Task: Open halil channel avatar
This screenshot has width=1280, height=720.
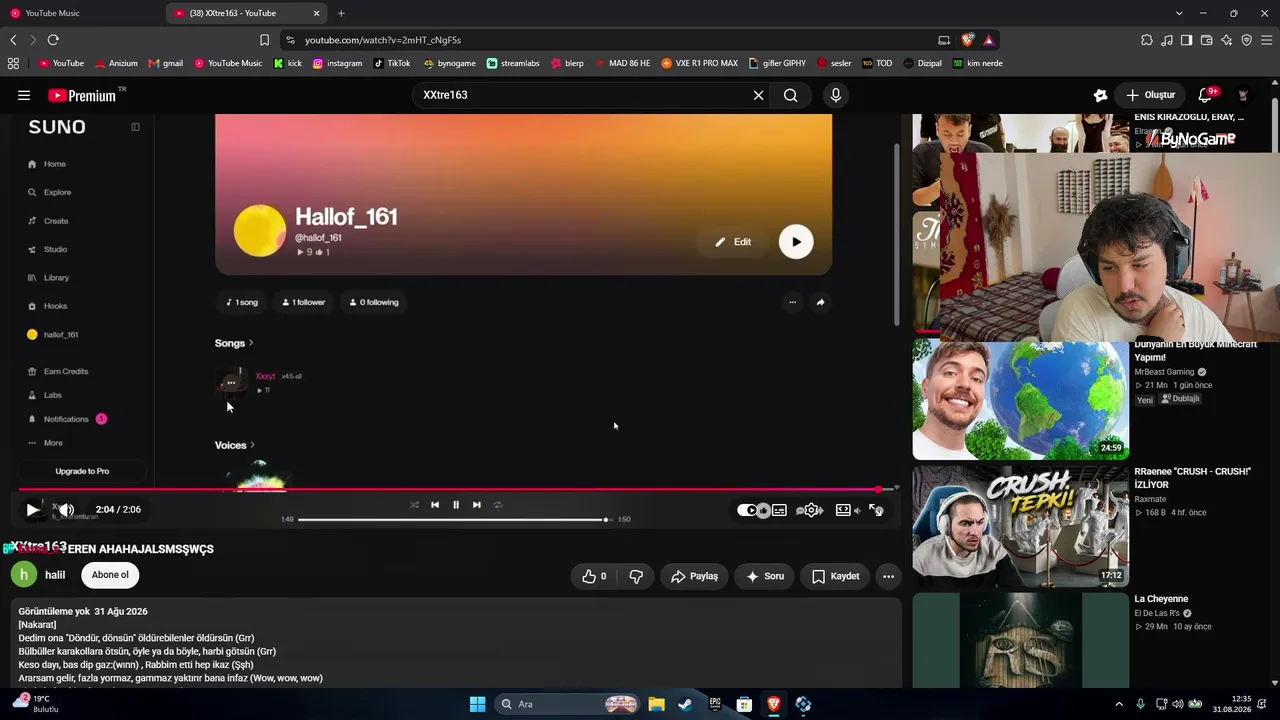Action: [23, 575]
